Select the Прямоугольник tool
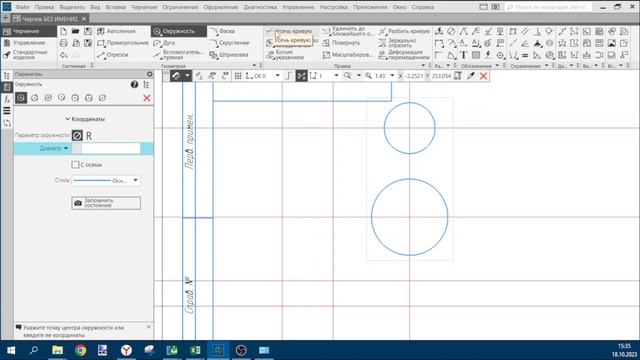Viewport: 640px width, 360px height. click(x=123, y=43)
